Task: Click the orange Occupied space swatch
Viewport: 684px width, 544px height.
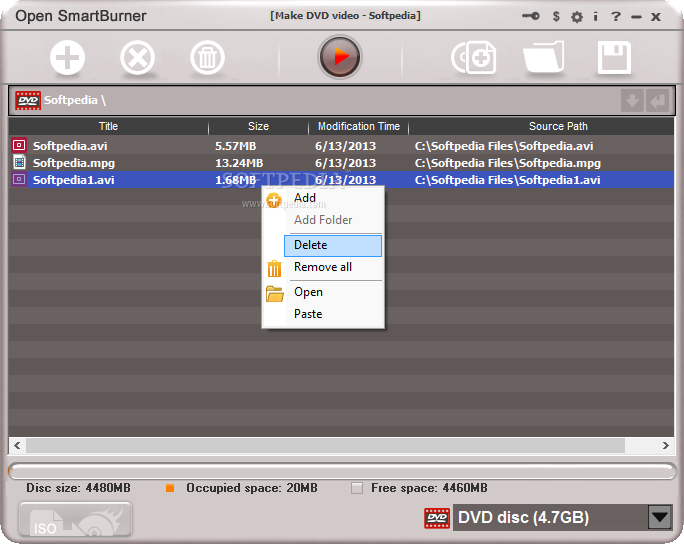Action: [x=170, y=488]
